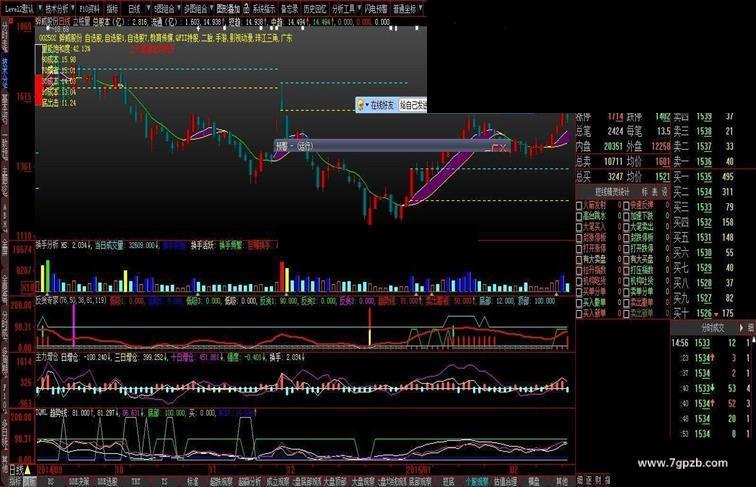The height and width of the screenshot is (487, 756).
Task: Click the 内盘 20351 value
Action: tap(613, 146)
